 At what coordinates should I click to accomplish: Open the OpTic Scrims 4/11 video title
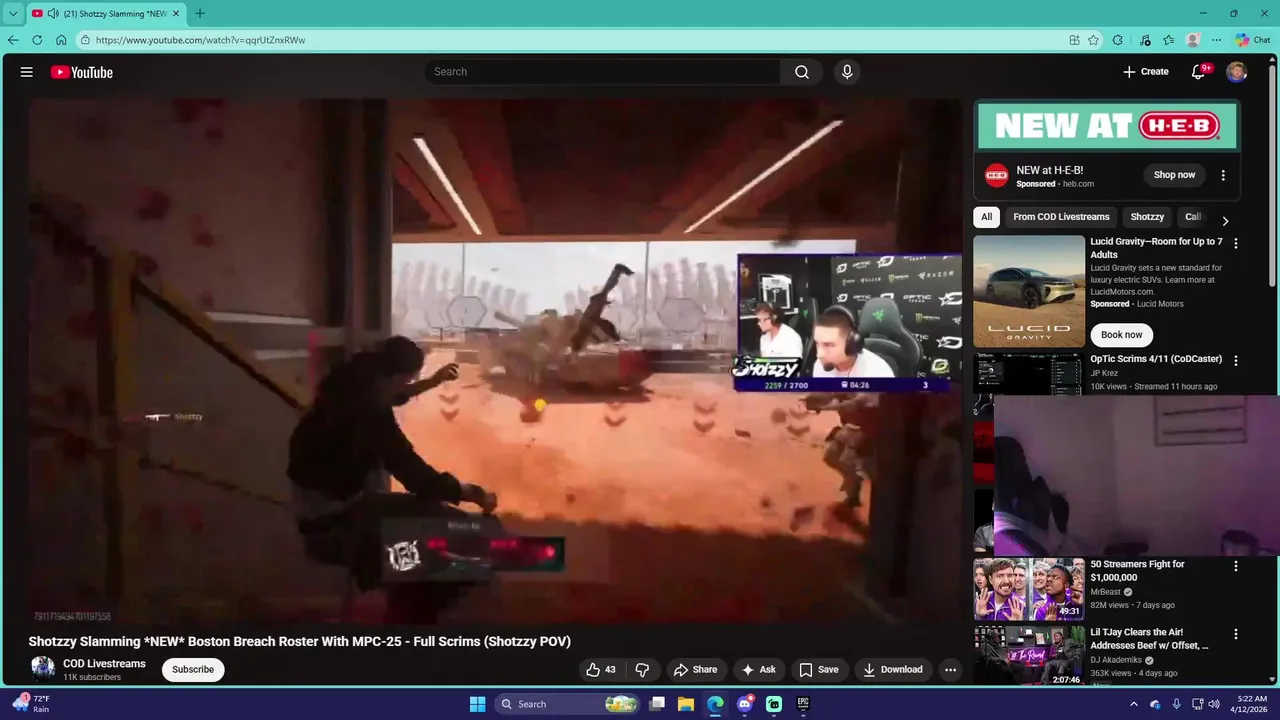[1156, 359]
